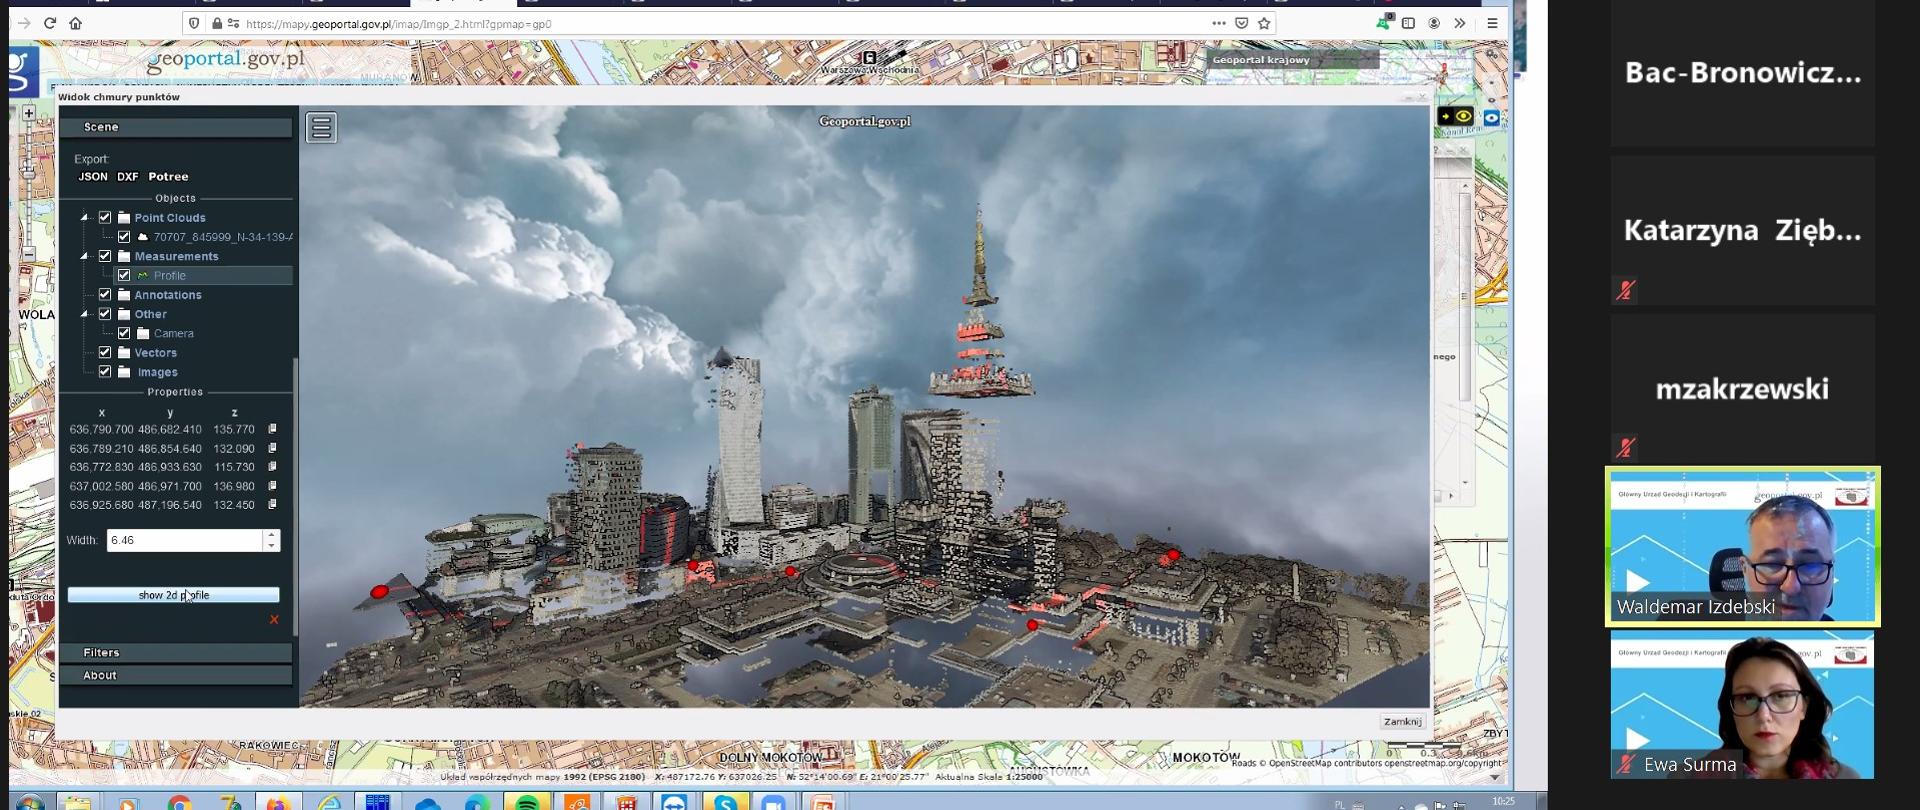Viewport: 1920px width, 810px height.
Task: Copy coordinates of the first point row
Action: tap(272, 429)
